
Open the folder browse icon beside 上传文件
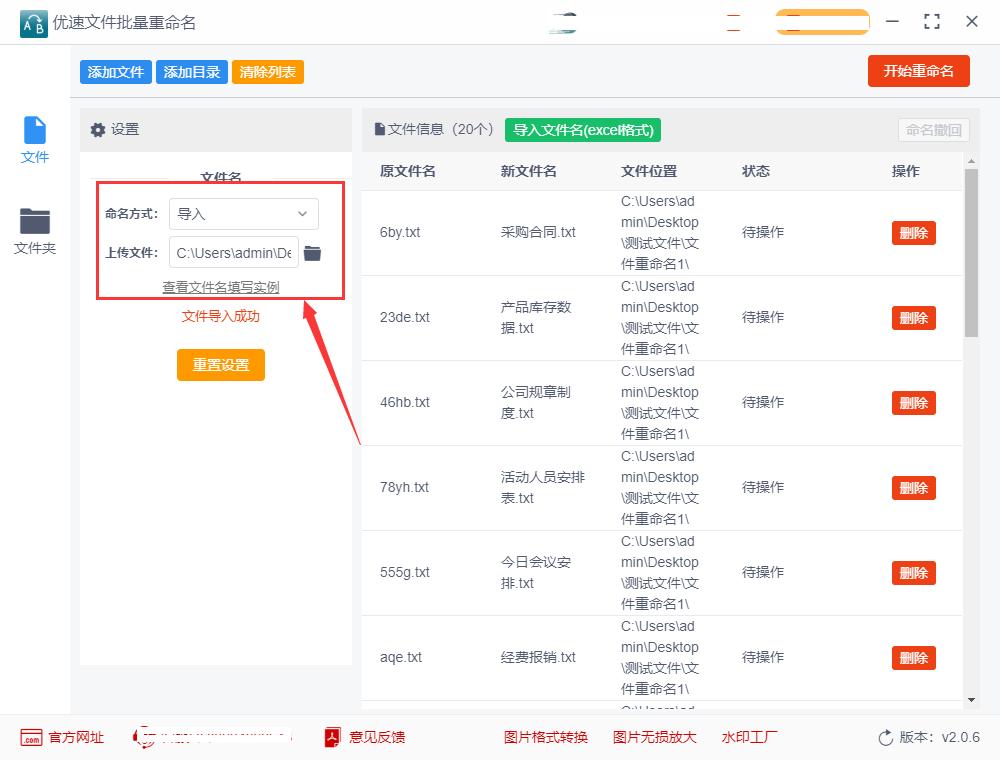pyautogui.click(x=312, y=253)
